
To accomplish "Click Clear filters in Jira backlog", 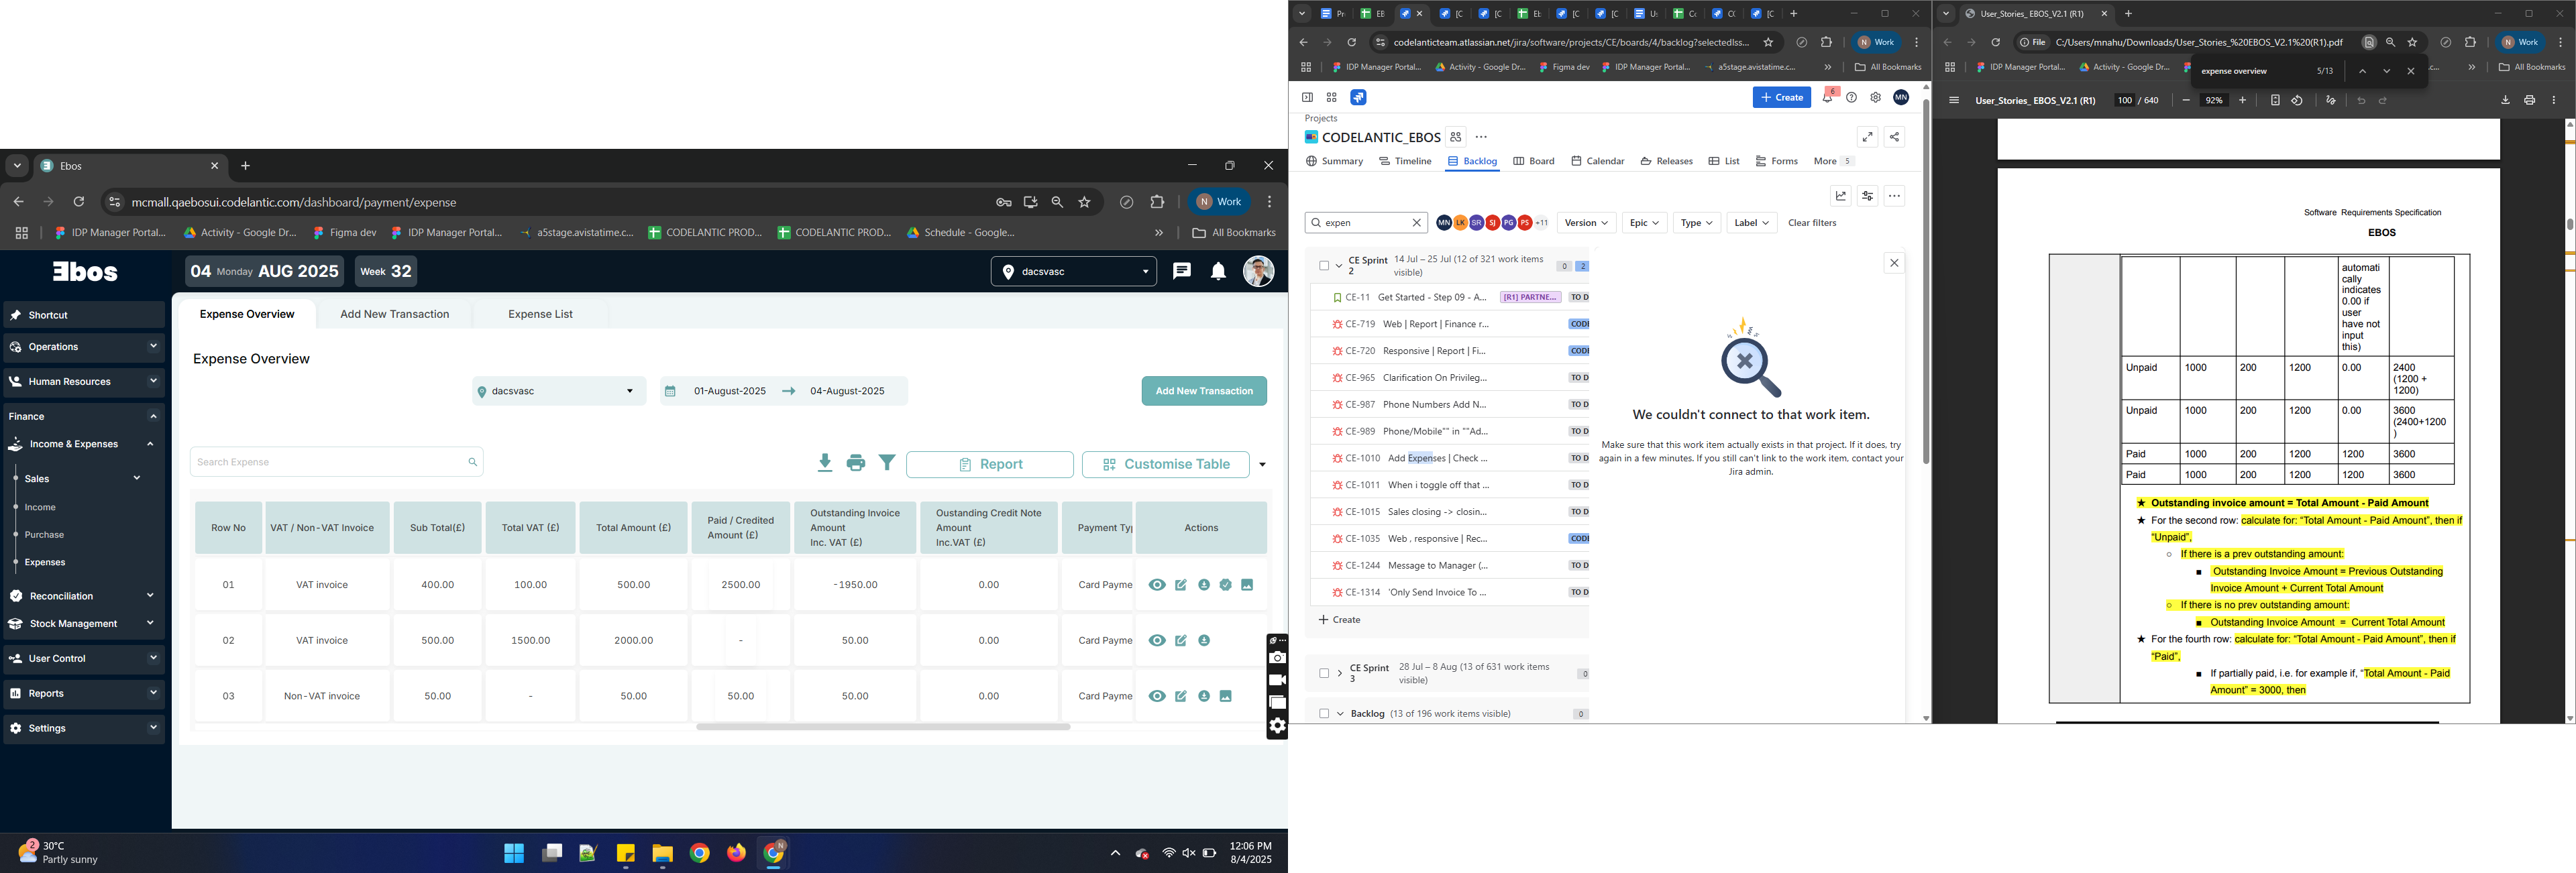I will pyautogui.click(x=1812, y=223).
